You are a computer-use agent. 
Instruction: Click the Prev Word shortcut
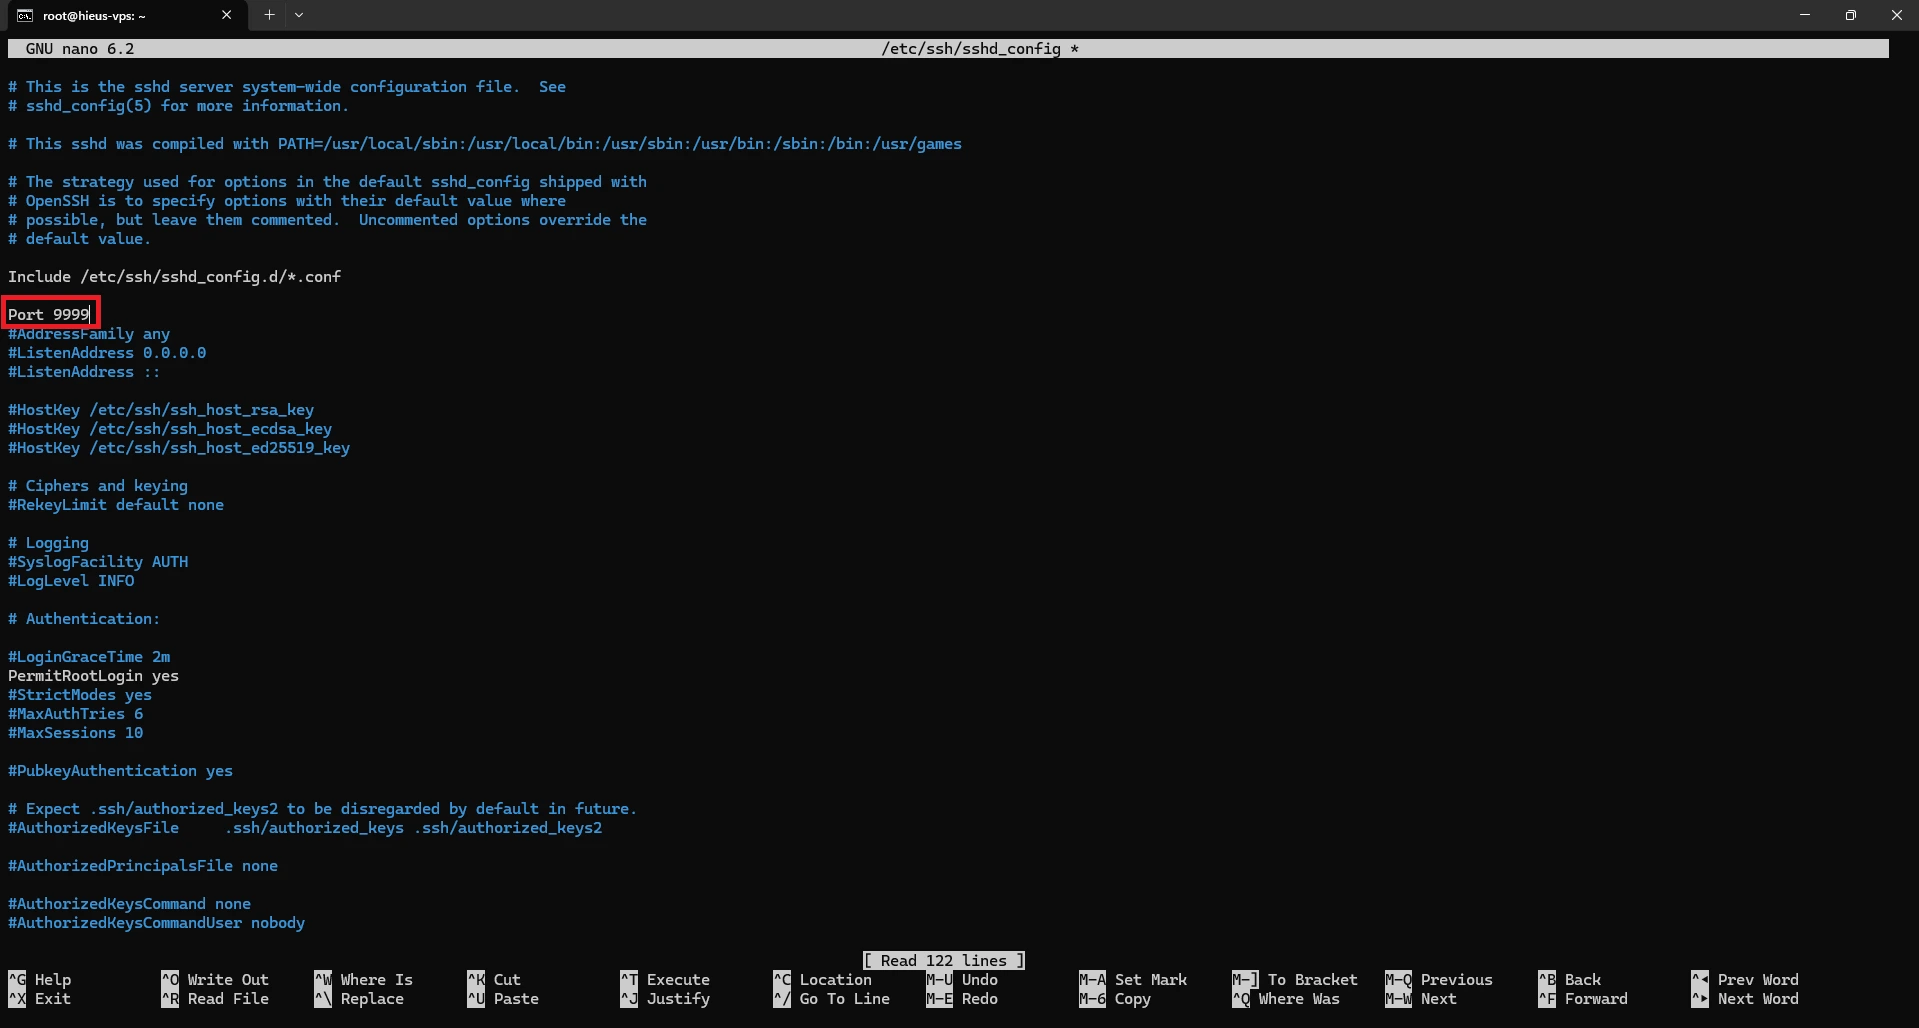coord(1745,980)
